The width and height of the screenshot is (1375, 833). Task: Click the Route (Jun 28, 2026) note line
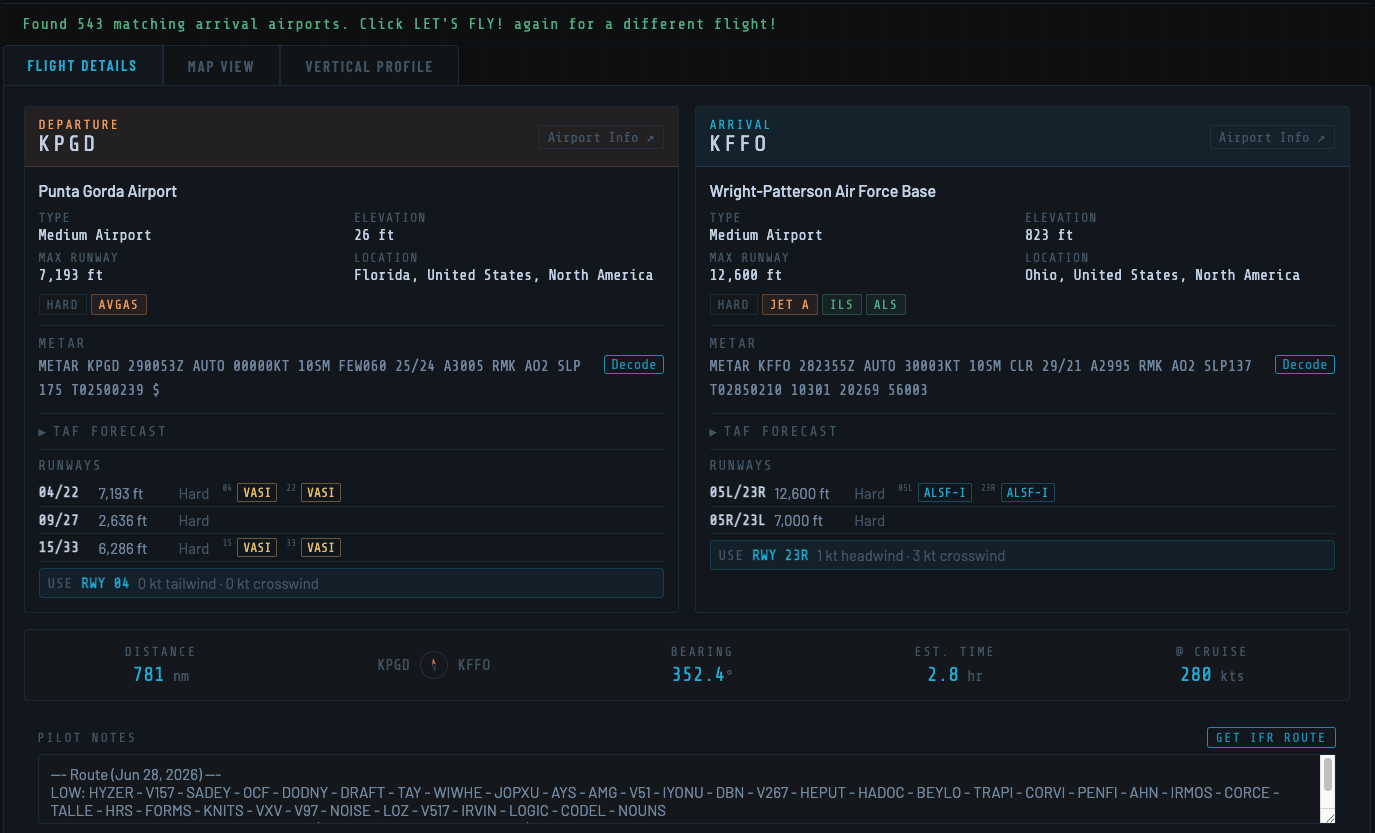click(x=136, y=775)
